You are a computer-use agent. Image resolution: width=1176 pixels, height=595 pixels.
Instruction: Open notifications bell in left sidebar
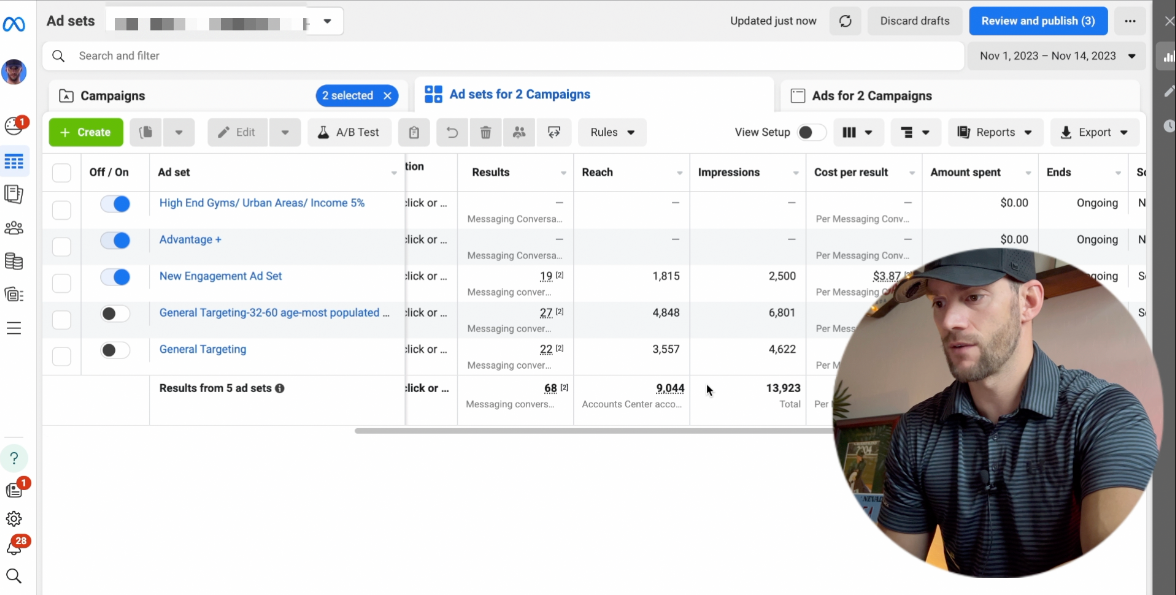14,547
